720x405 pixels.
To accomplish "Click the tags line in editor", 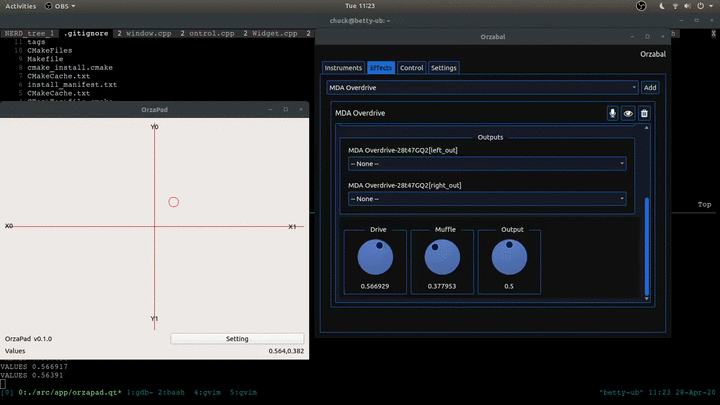I will coord(36,42).
